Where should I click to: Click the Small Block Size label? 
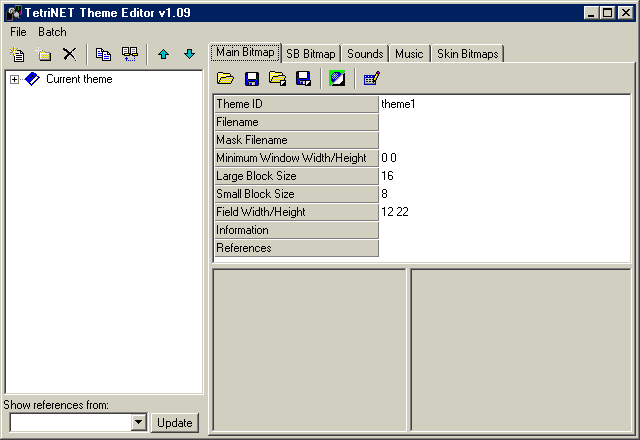coord(296,194)
